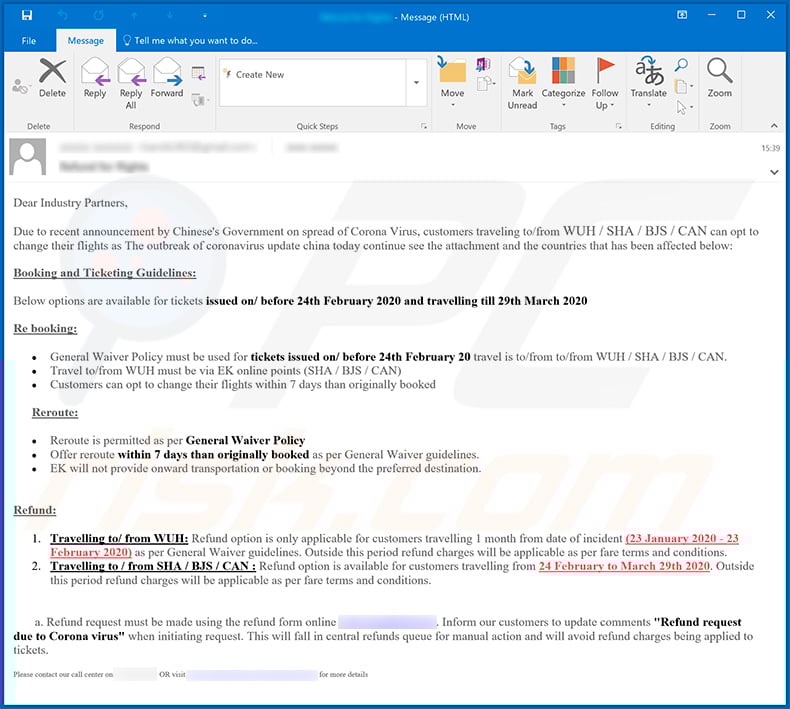
Task: Click the obscured refund form online link
Action: 387,622
